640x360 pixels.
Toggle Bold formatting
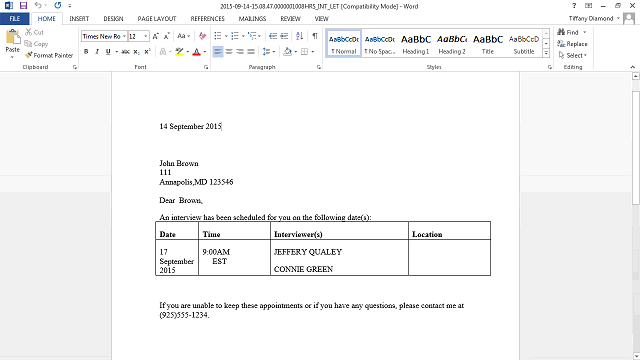86,52
